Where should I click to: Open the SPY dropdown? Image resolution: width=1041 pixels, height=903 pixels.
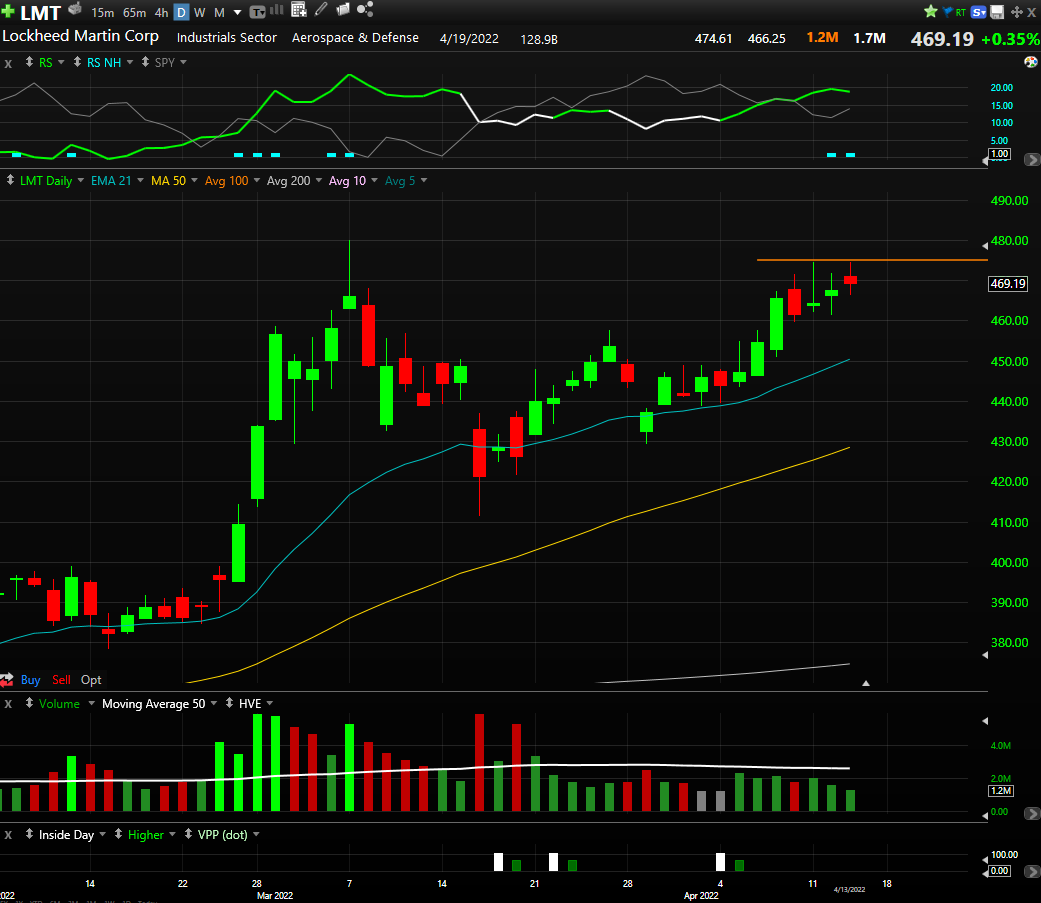click(x=183, y=62)
